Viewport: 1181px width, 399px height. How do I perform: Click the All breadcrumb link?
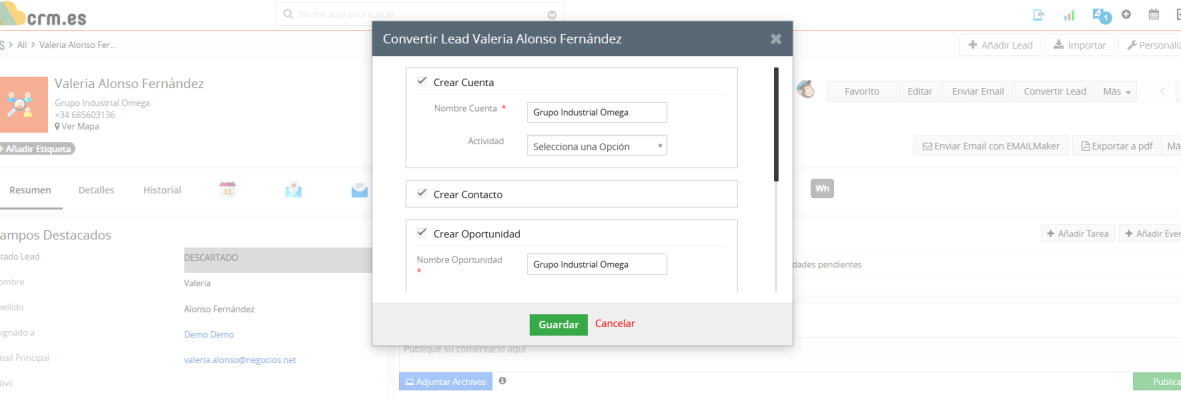[22, 45]
